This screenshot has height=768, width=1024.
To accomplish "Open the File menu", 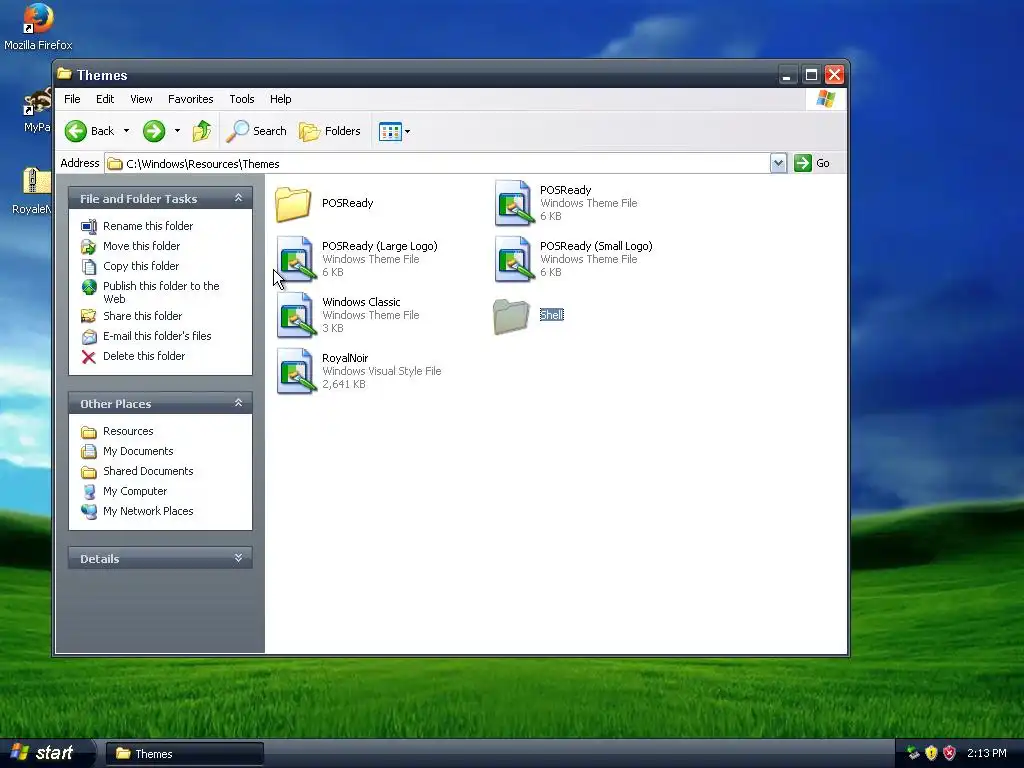I will pyautogui.click(x=72, y=99).
